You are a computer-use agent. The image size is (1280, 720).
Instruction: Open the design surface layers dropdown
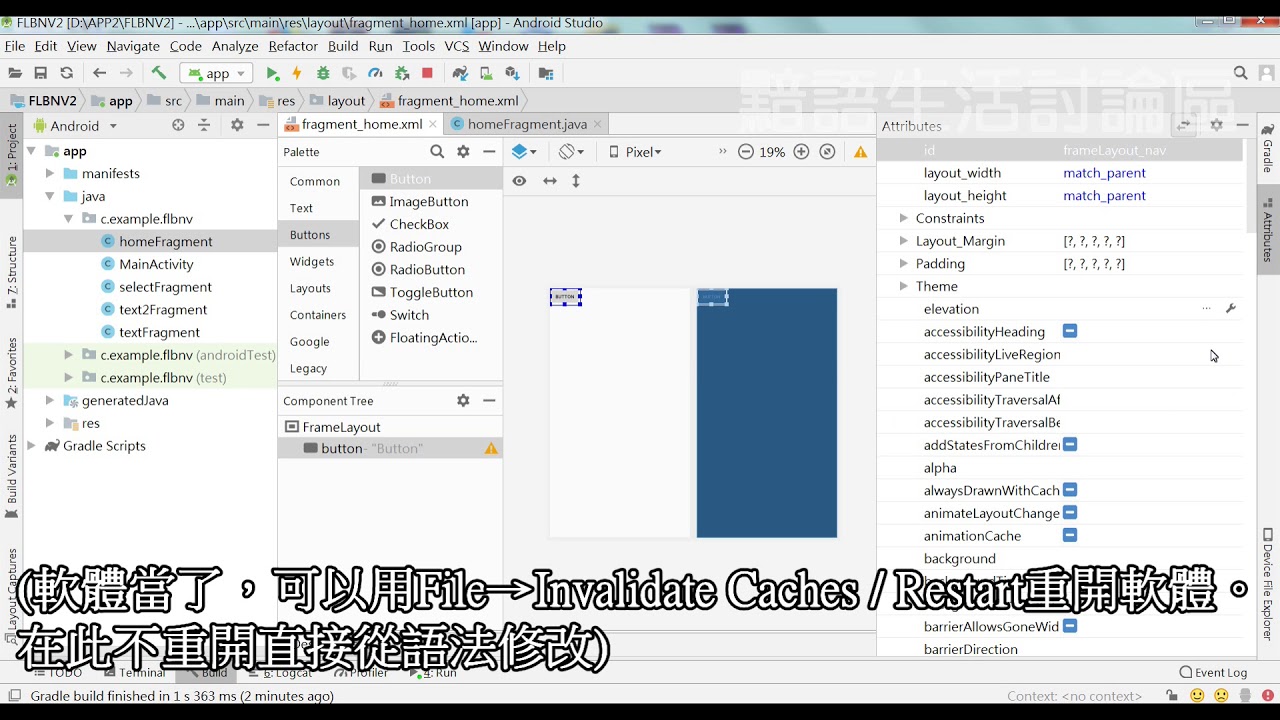pos(524,152)
